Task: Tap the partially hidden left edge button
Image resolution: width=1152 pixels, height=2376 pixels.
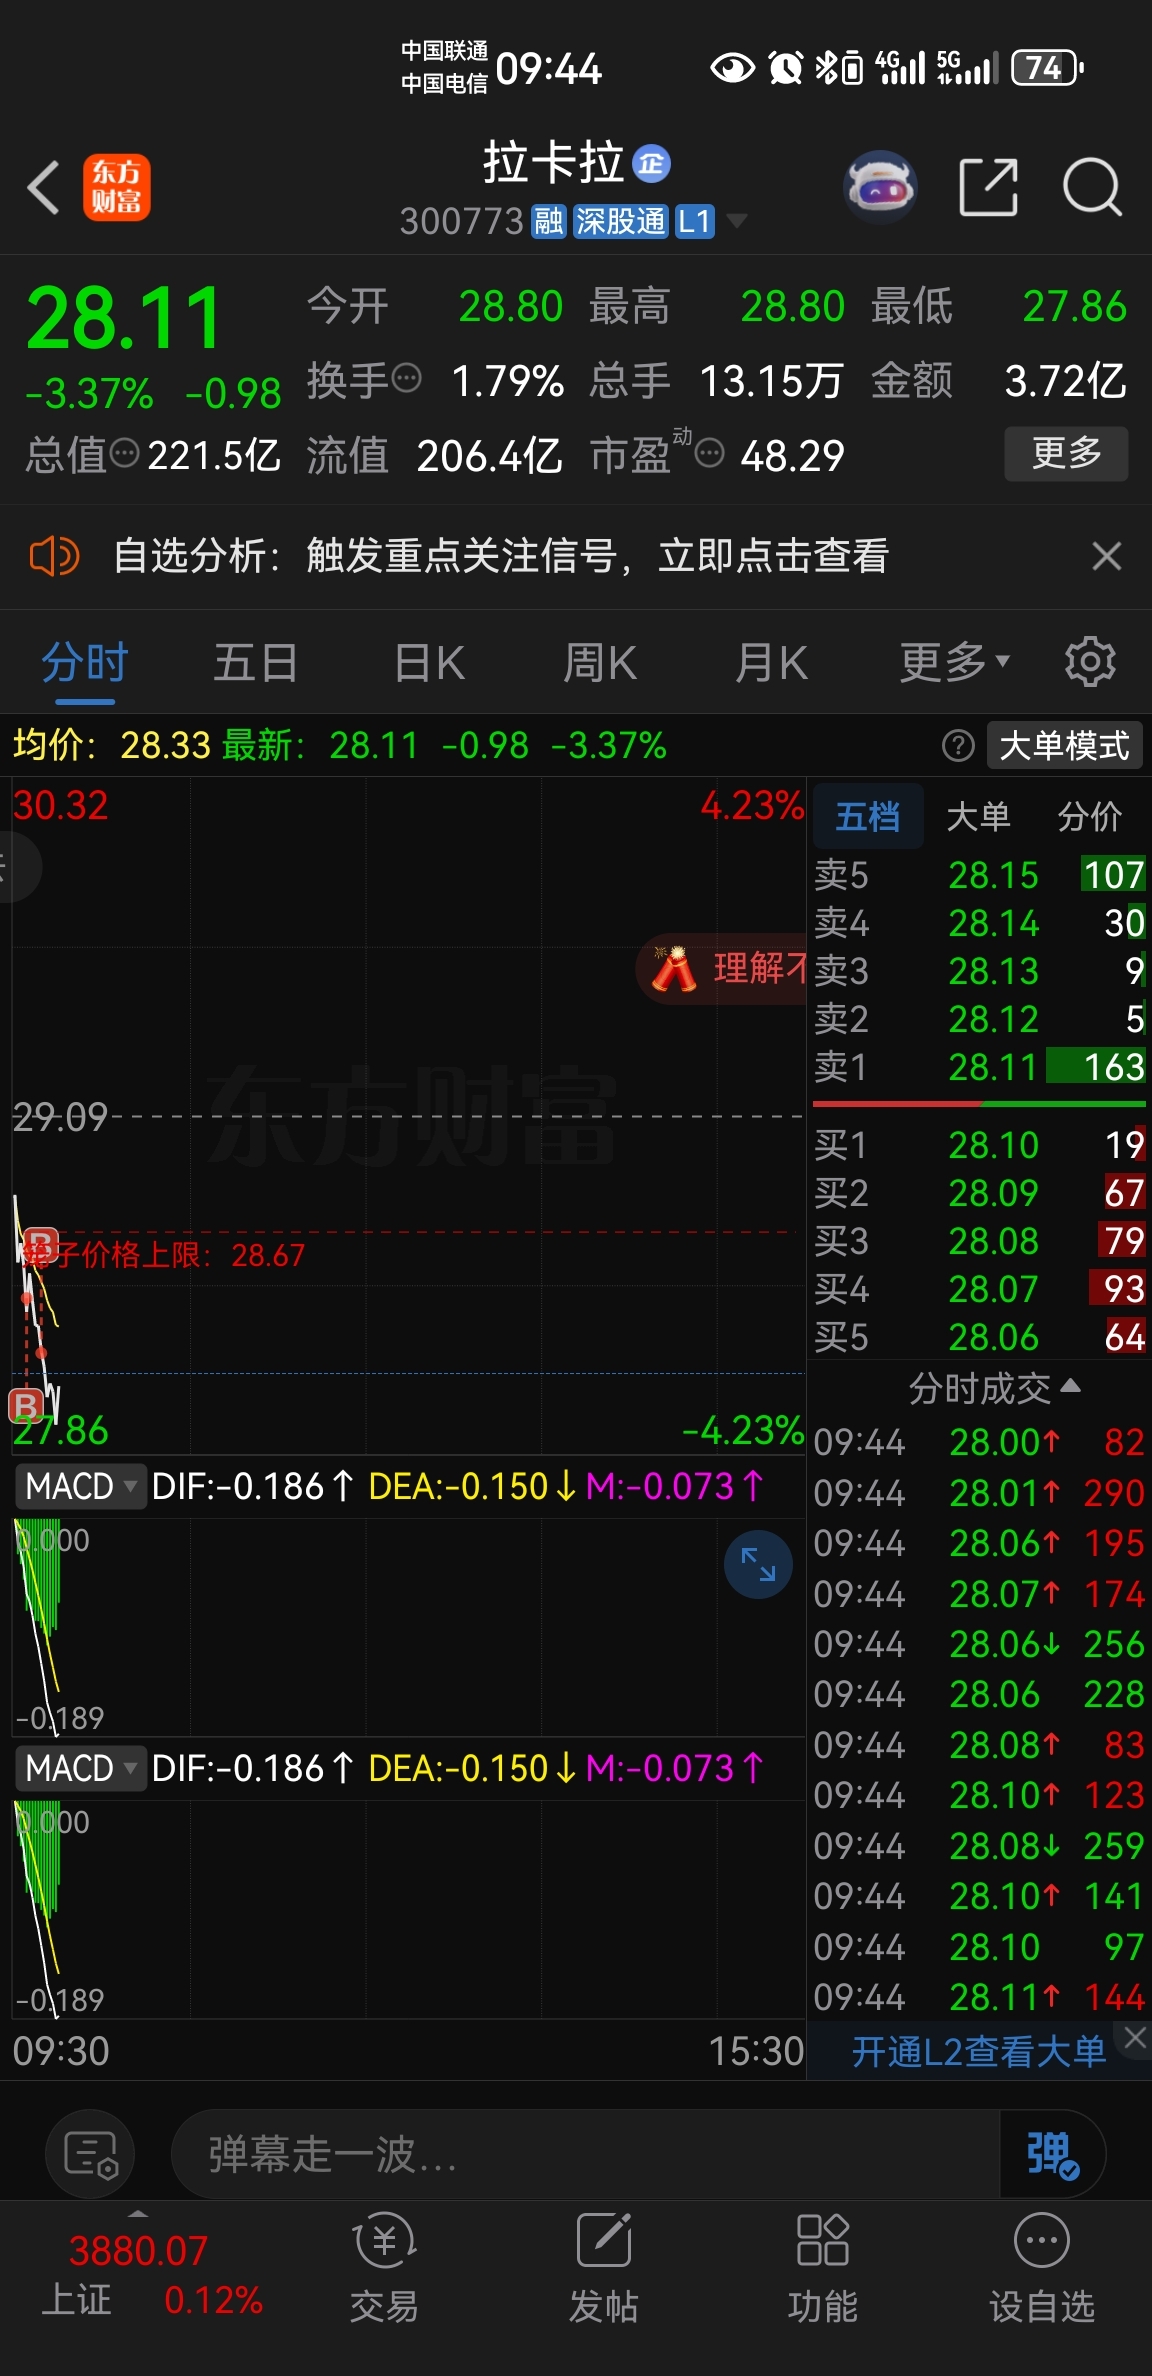Action: [x=18, y=866]
